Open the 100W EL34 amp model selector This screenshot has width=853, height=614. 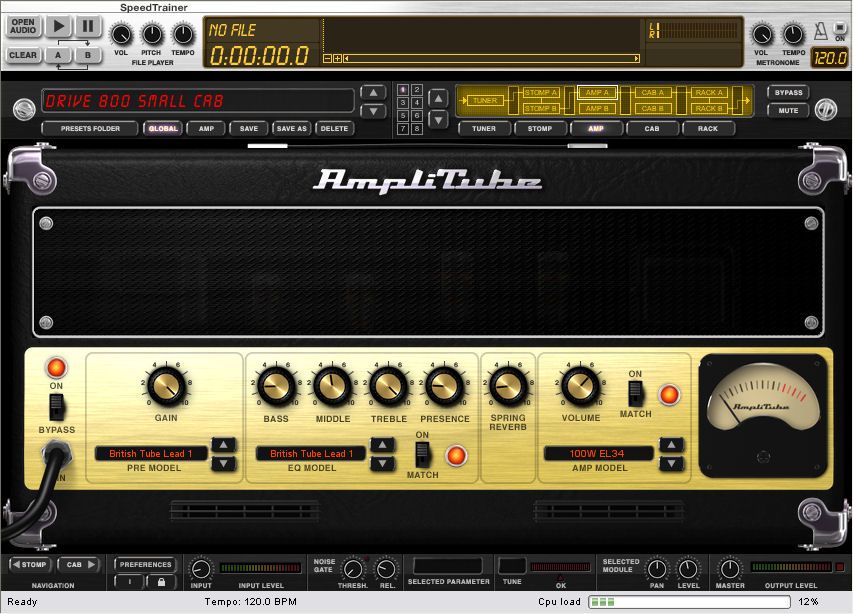(x=598, y=454)
